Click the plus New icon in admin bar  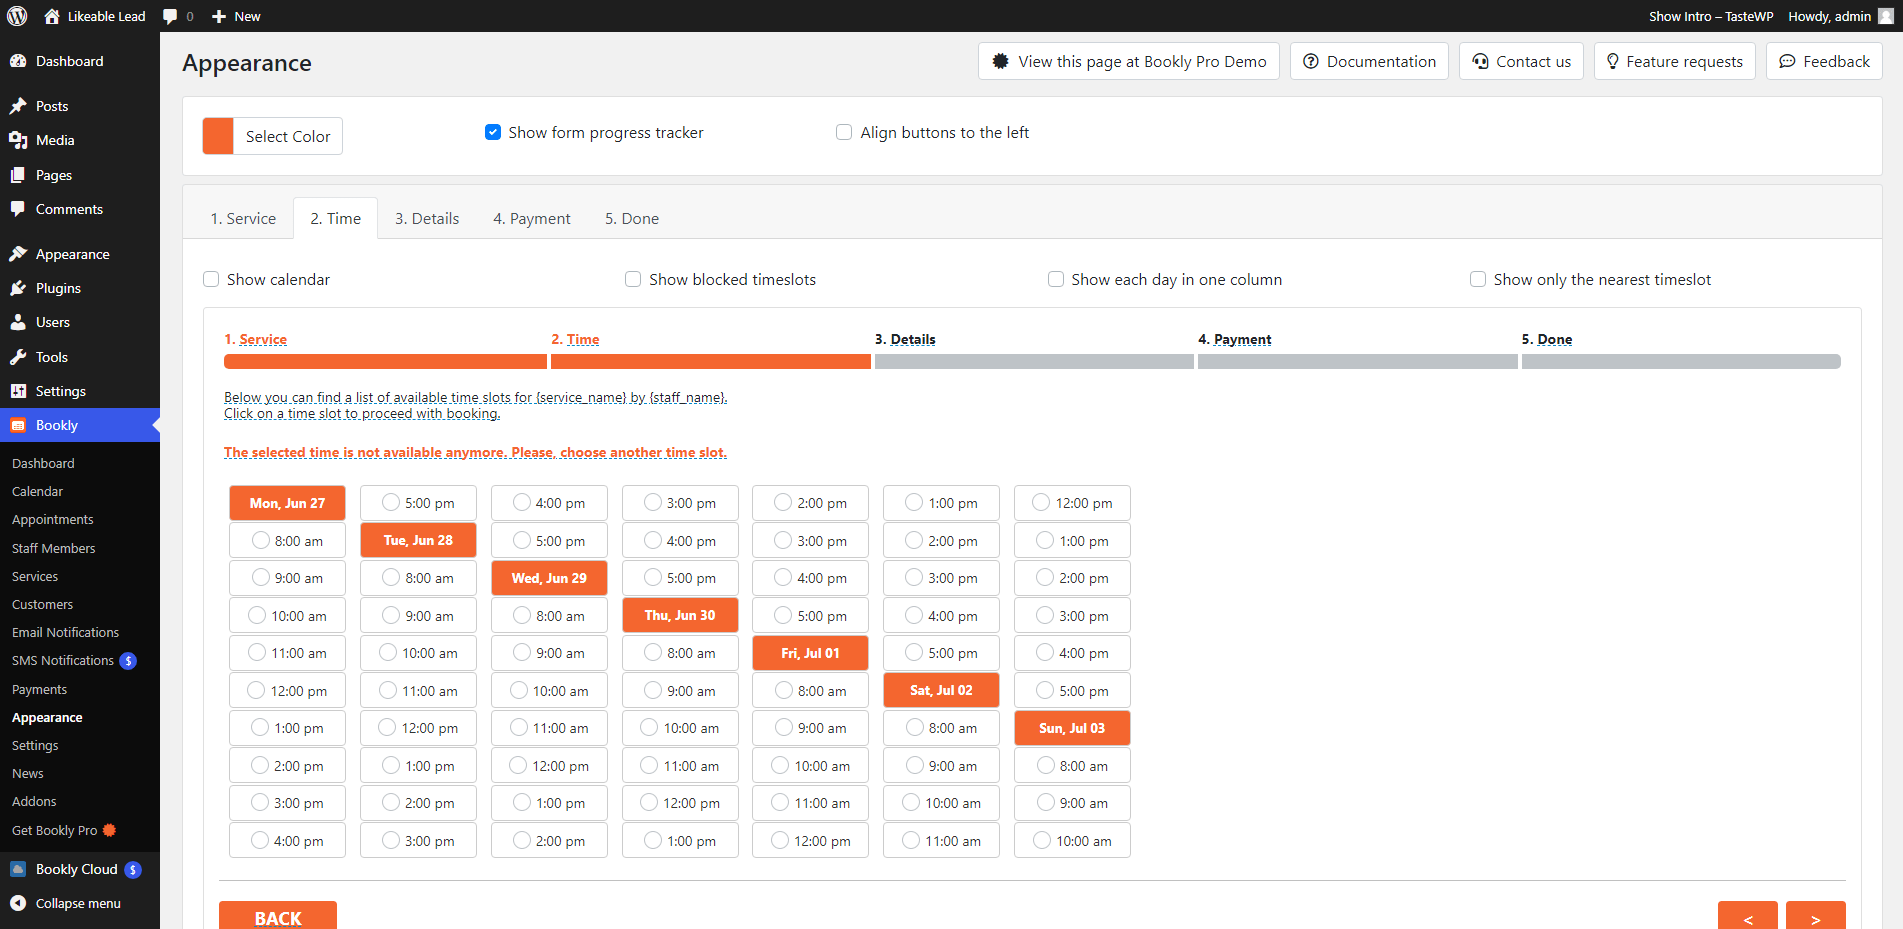[219, 16]
